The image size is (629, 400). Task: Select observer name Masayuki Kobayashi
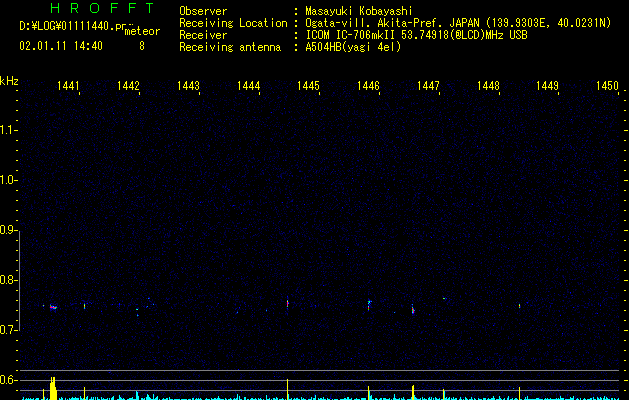pos(359,11)
